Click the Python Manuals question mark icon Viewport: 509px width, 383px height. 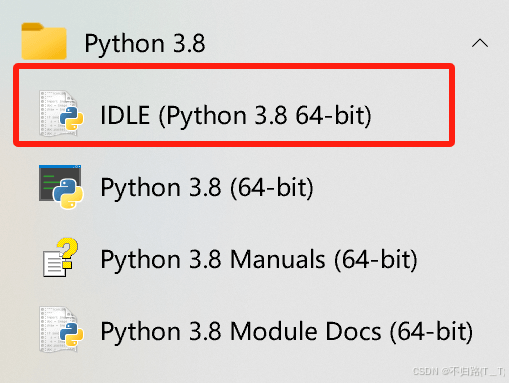(x=60, y=257)
